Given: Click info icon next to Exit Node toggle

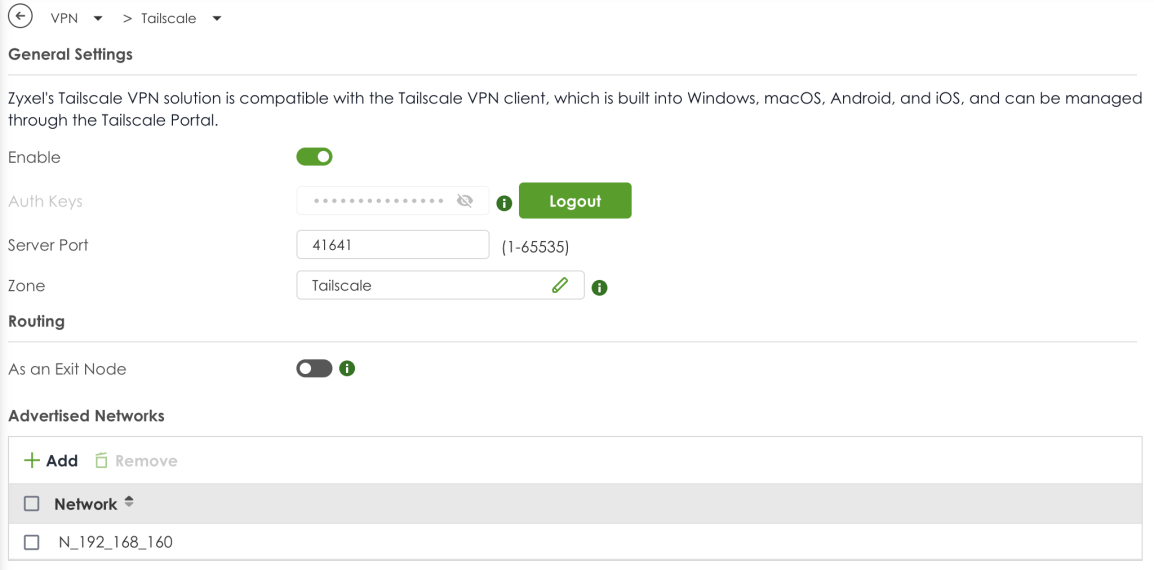Looking at the screenshot, I should [348, 369].
